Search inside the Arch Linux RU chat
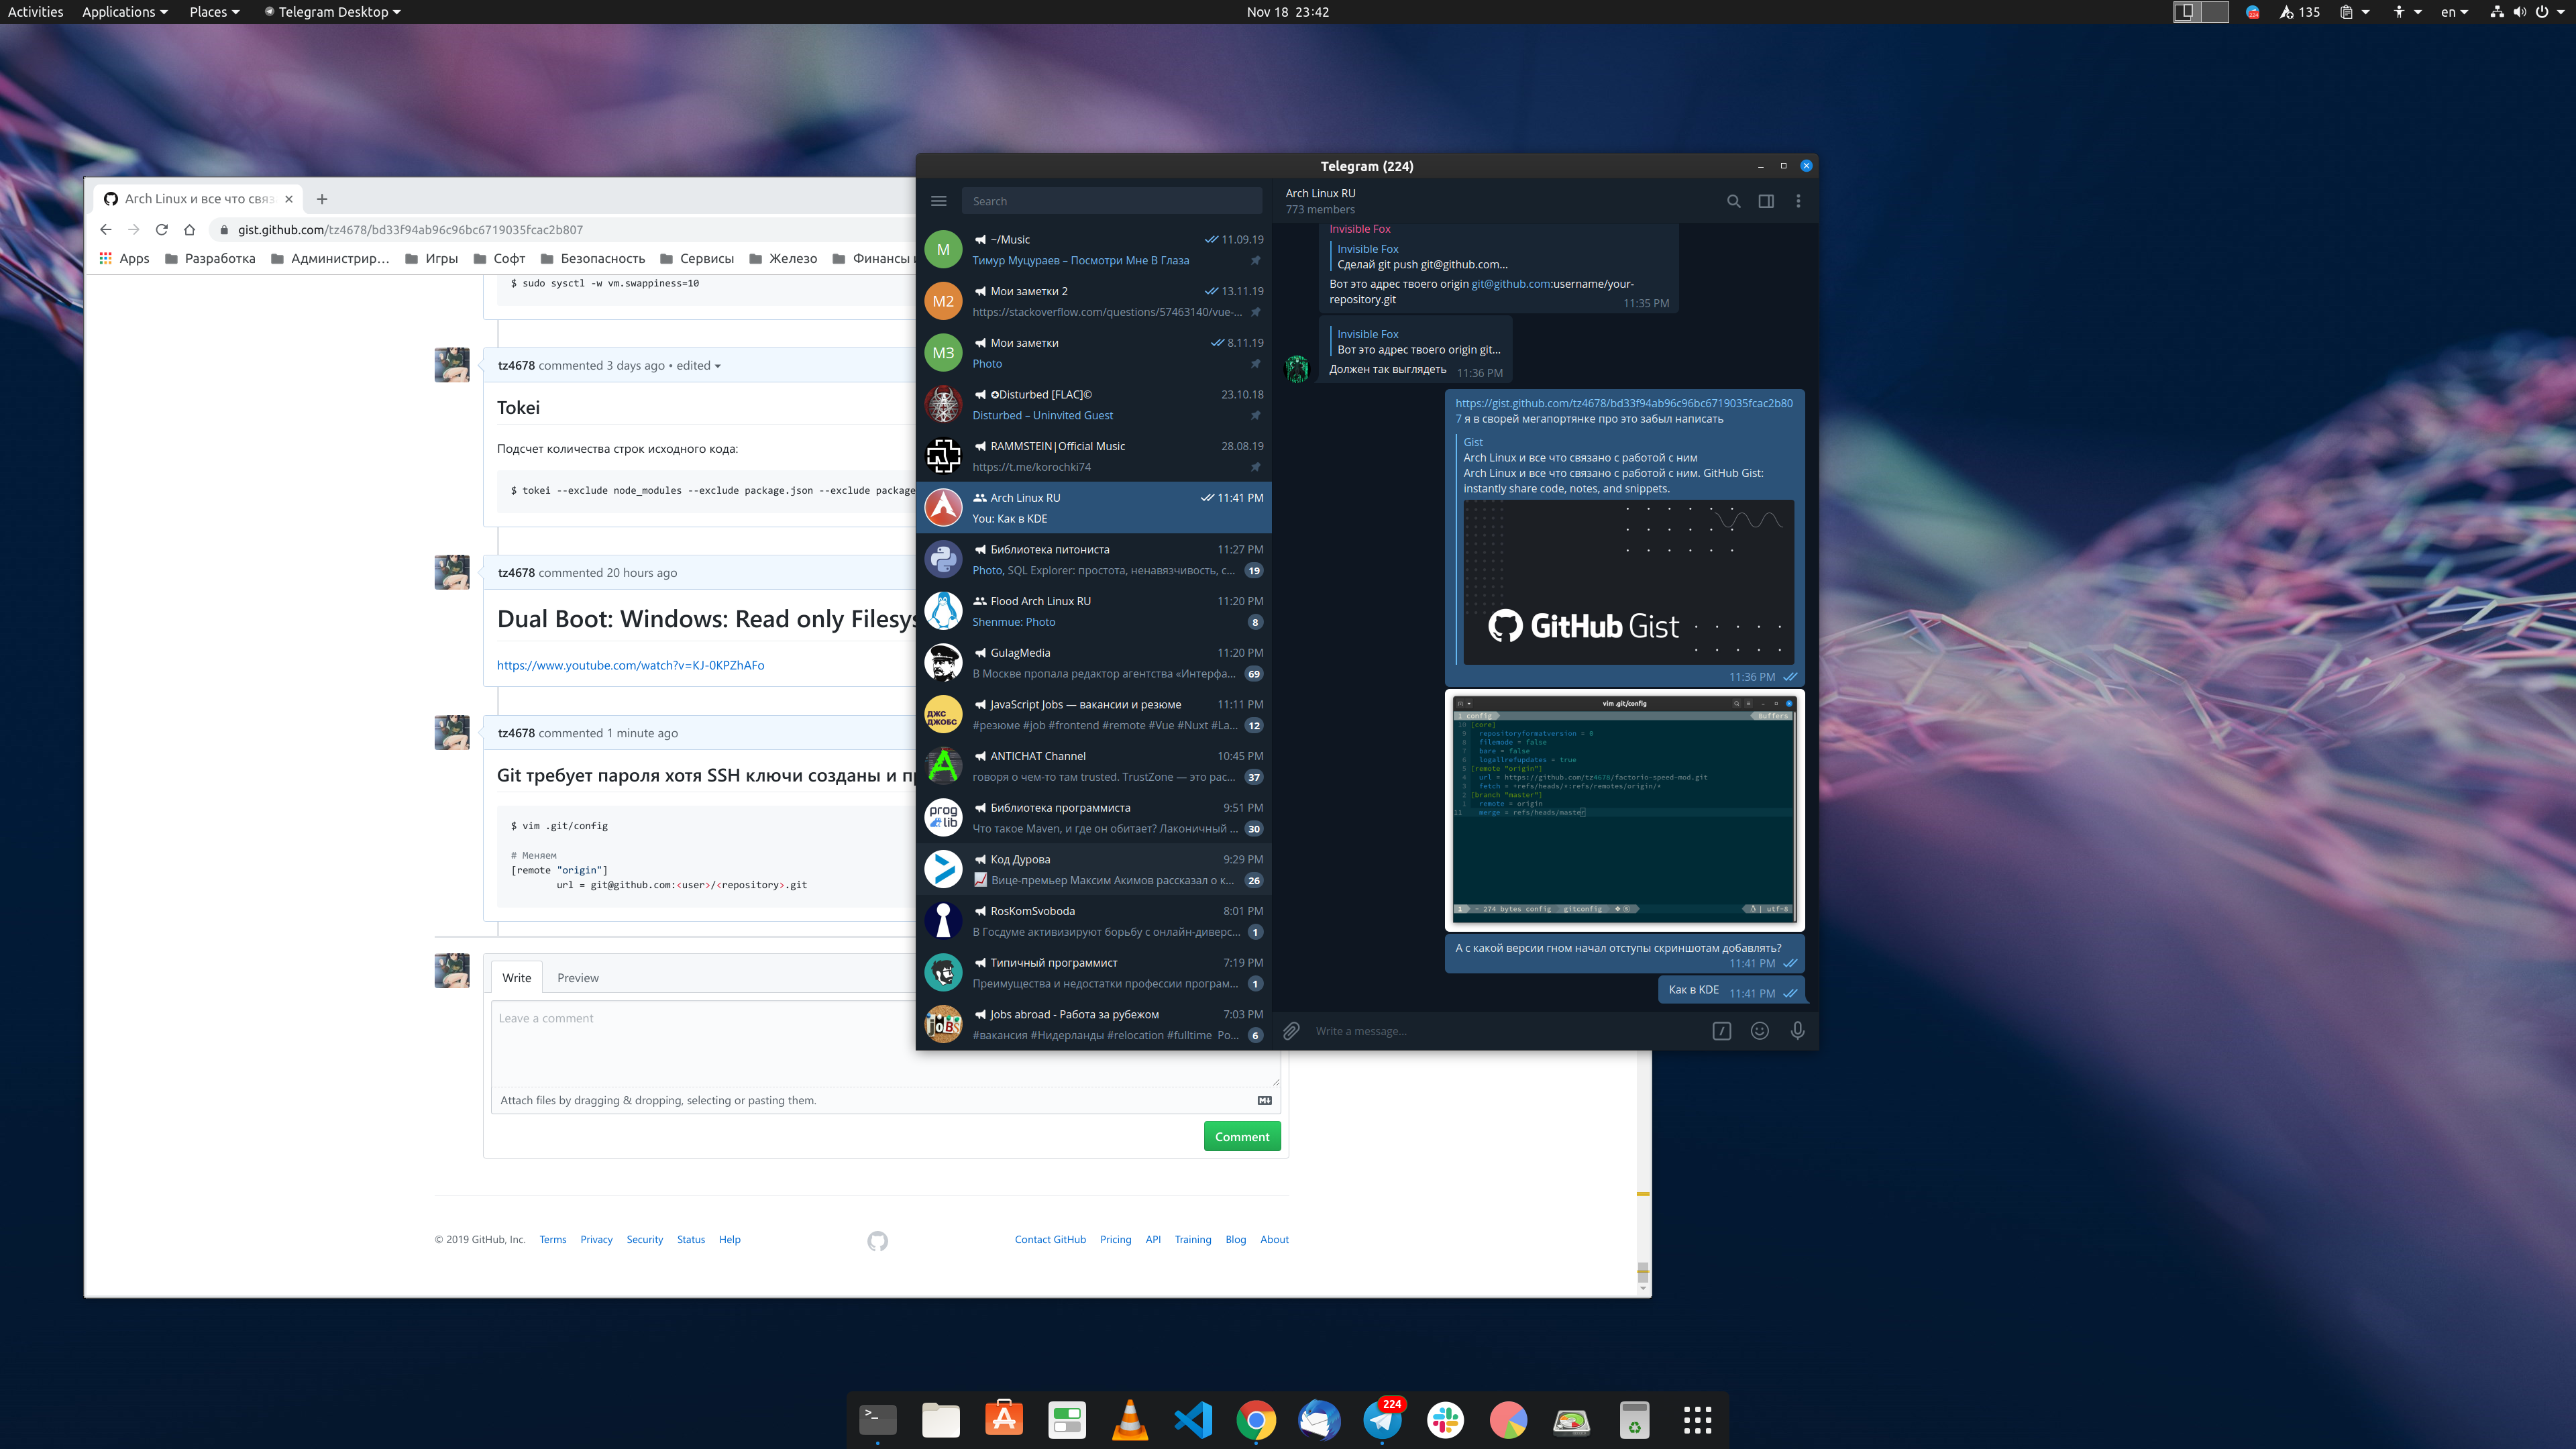 pyautogui.click(x=1733, y=201)
